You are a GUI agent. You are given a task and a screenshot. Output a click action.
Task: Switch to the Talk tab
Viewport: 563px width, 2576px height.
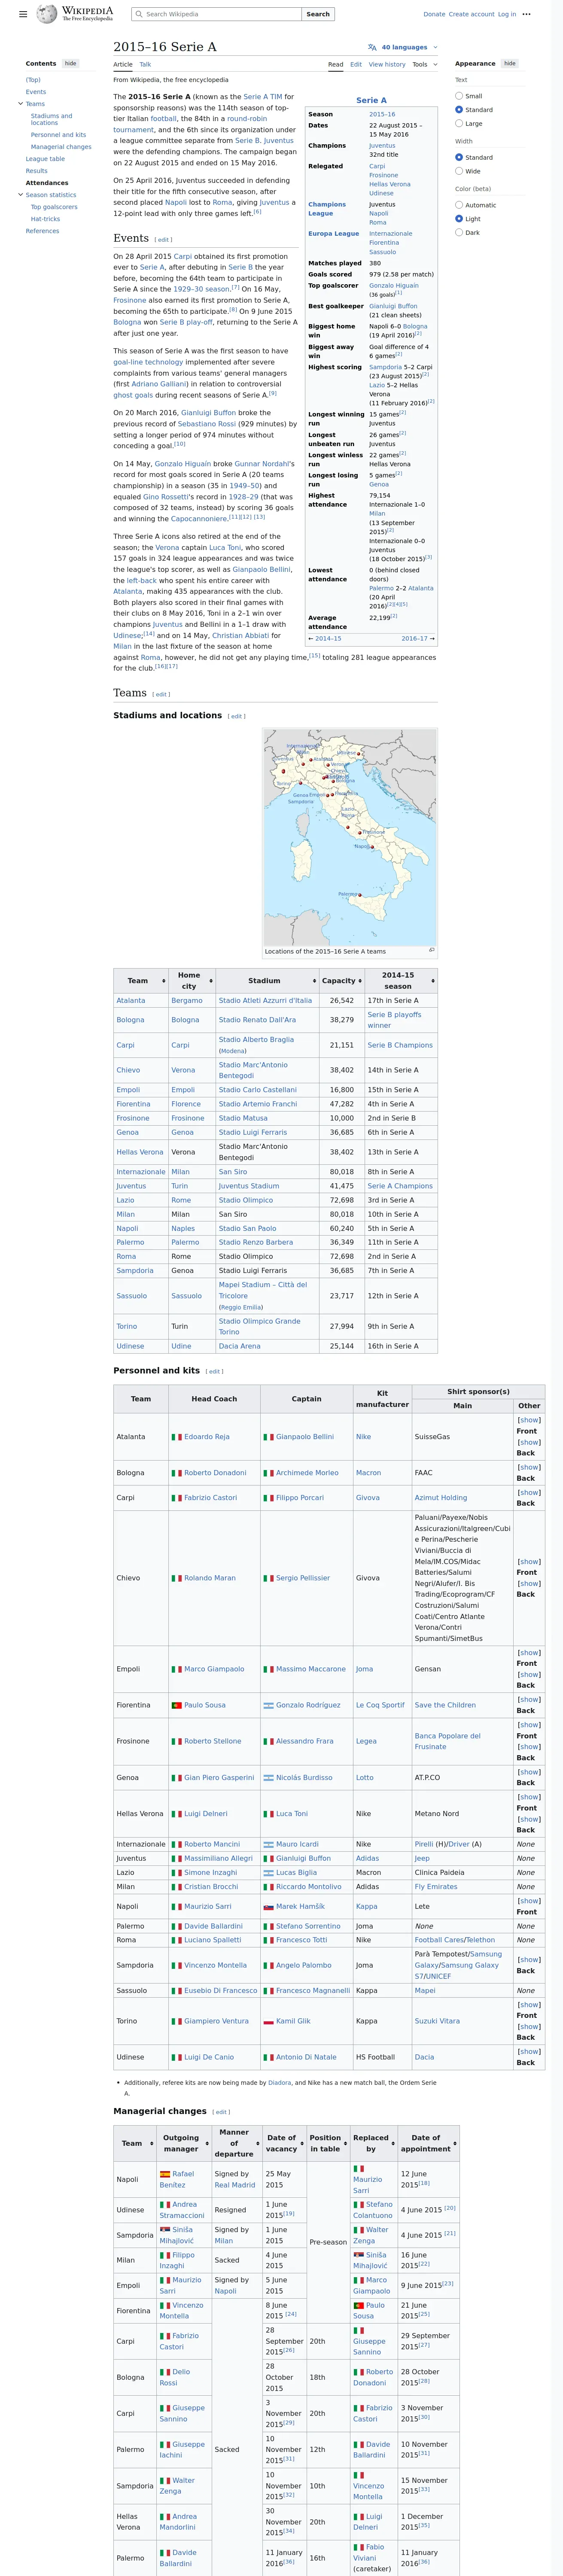(145, 64)
